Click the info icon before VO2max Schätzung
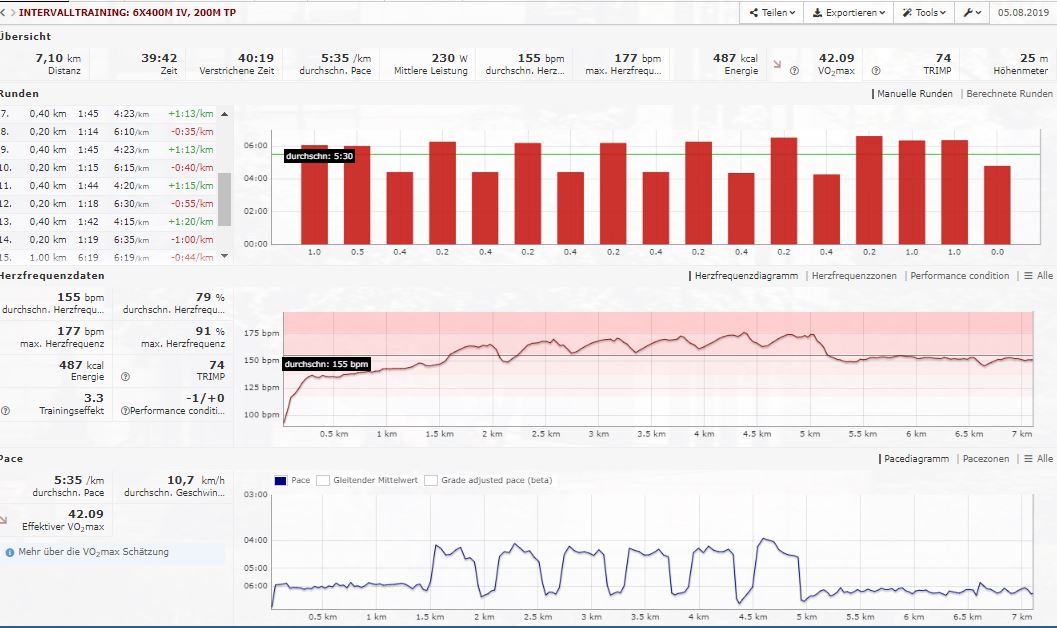The width and height of the screenshot is (1057, 628). 9,552
